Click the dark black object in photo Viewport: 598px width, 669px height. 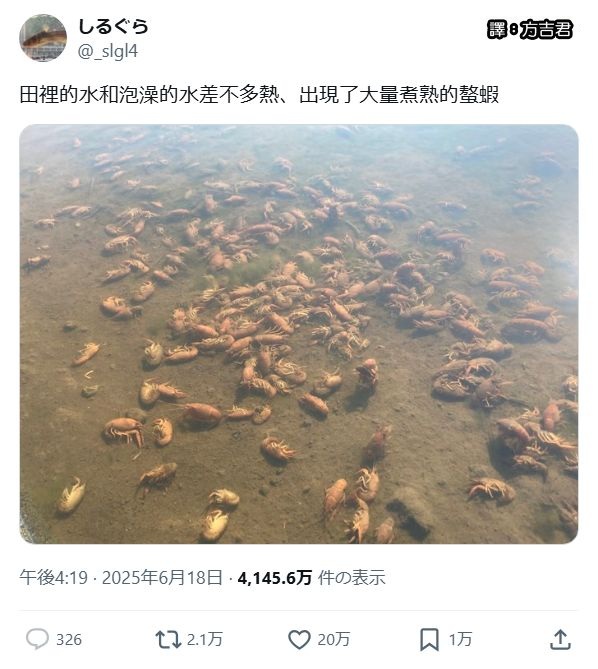tap(408, 518)
